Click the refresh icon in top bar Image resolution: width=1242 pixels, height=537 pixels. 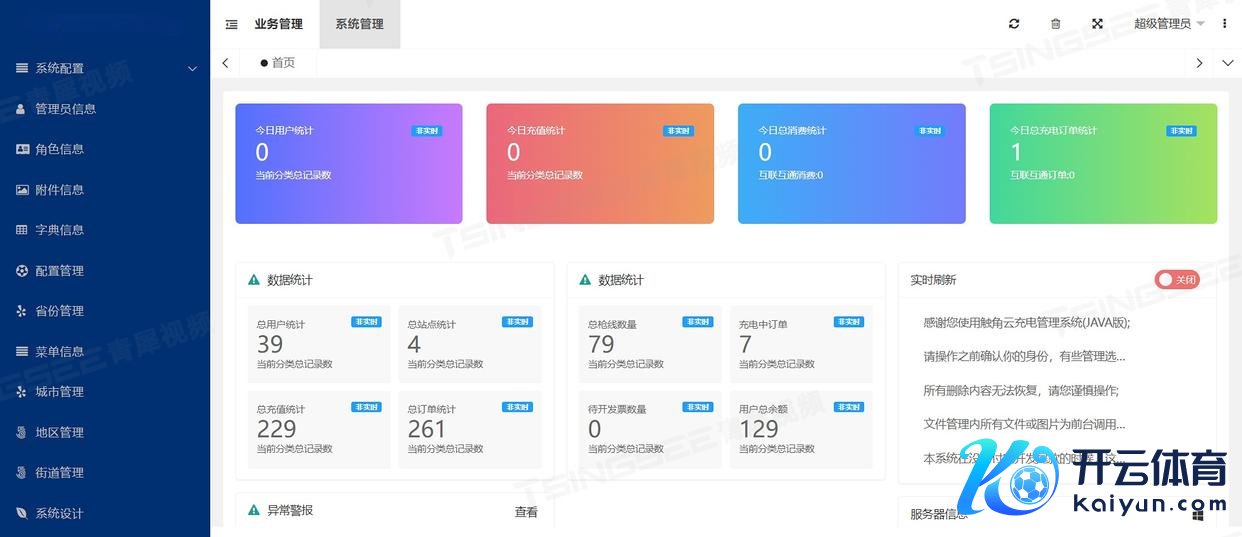(1014, 24)
